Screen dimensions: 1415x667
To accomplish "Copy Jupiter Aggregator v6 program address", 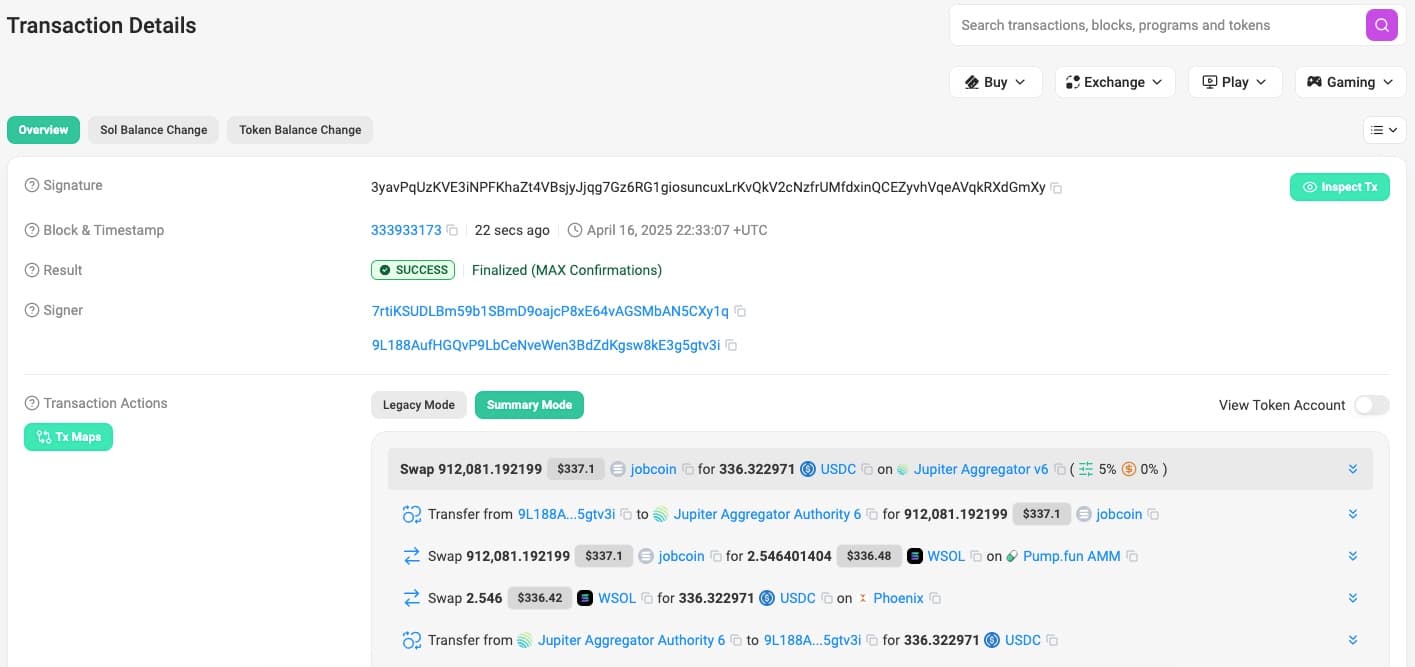I will coord(1059,469).
